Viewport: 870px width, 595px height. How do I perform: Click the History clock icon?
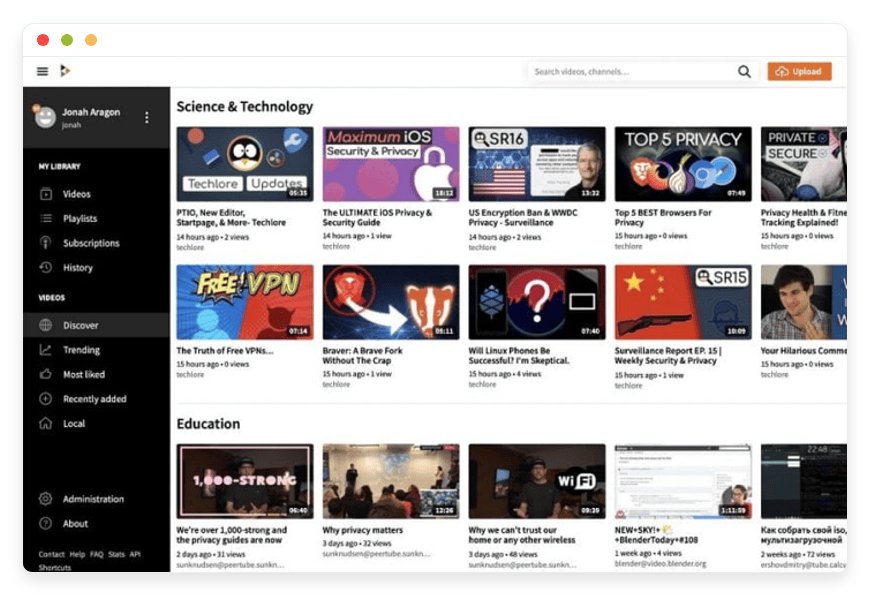click(x=46, y=267)
